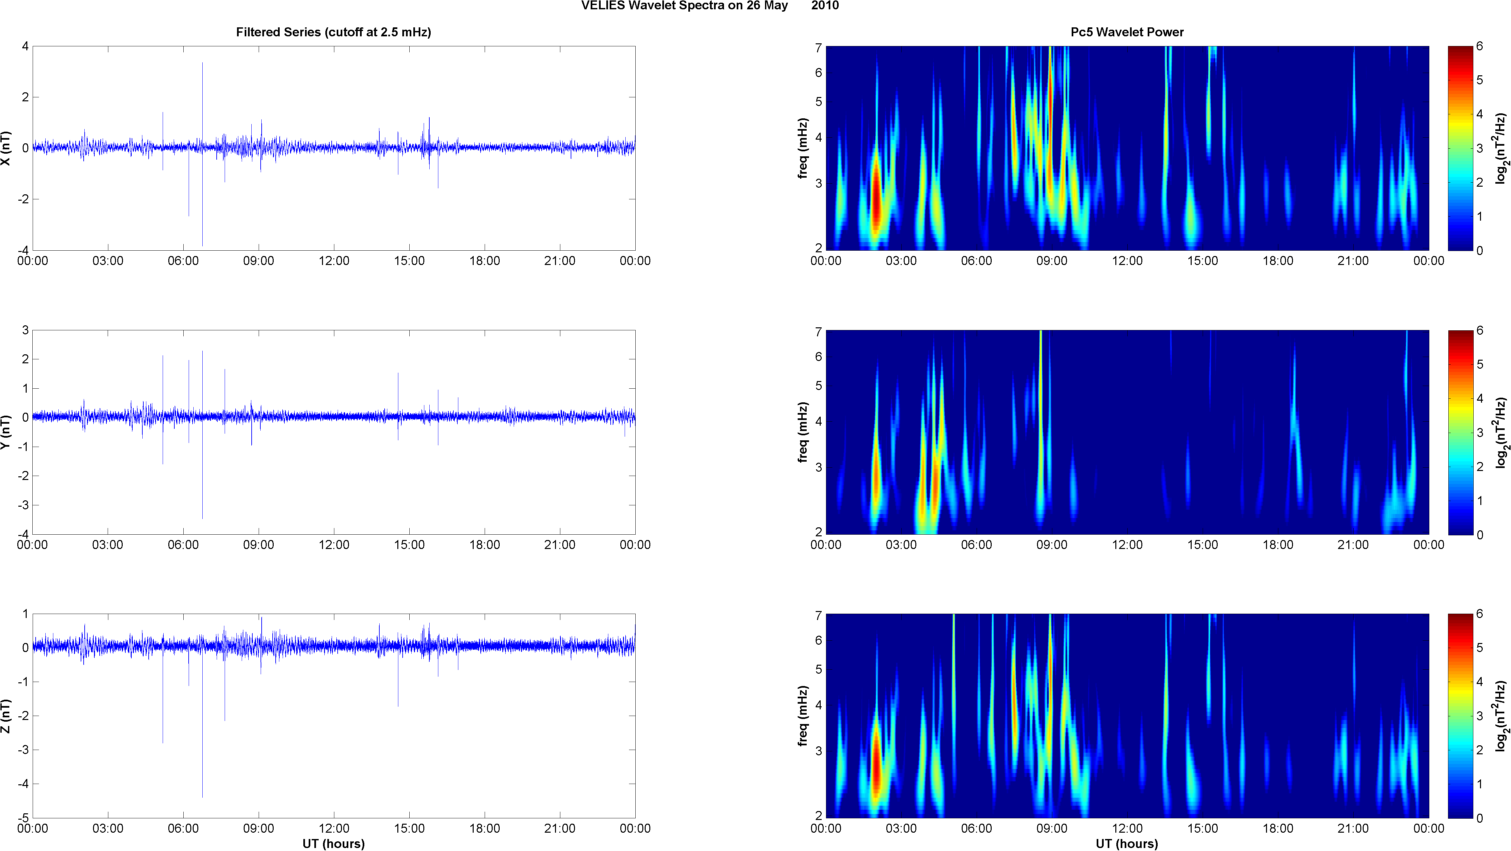Click the 21:00 tick under the Z-component spectrogram

[x=1354, y=829]
